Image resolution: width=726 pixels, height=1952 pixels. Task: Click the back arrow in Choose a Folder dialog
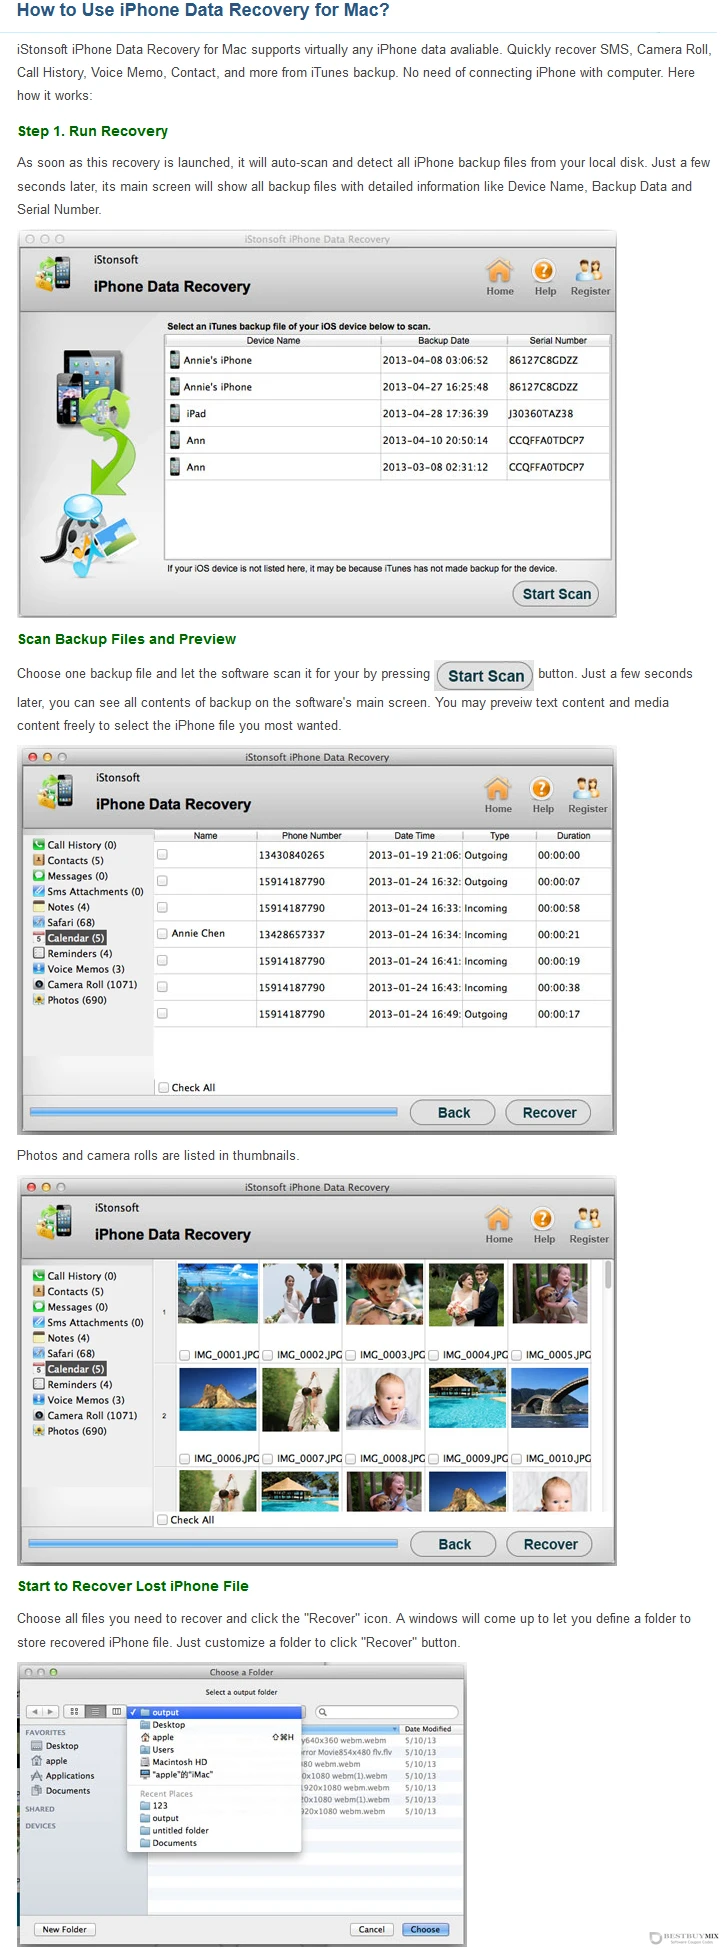coord(34,1711)
